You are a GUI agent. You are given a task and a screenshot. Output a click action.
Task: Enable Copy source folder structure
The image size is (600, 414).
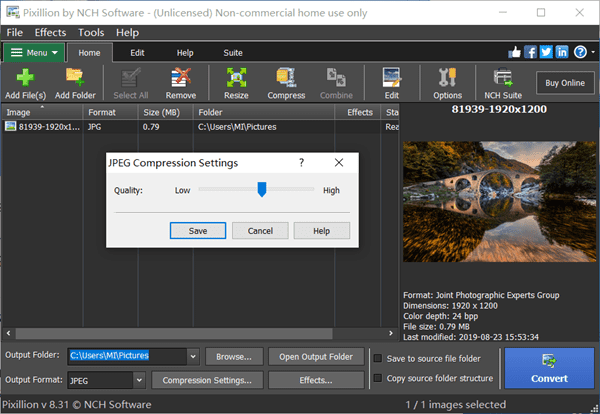[378, 378]
